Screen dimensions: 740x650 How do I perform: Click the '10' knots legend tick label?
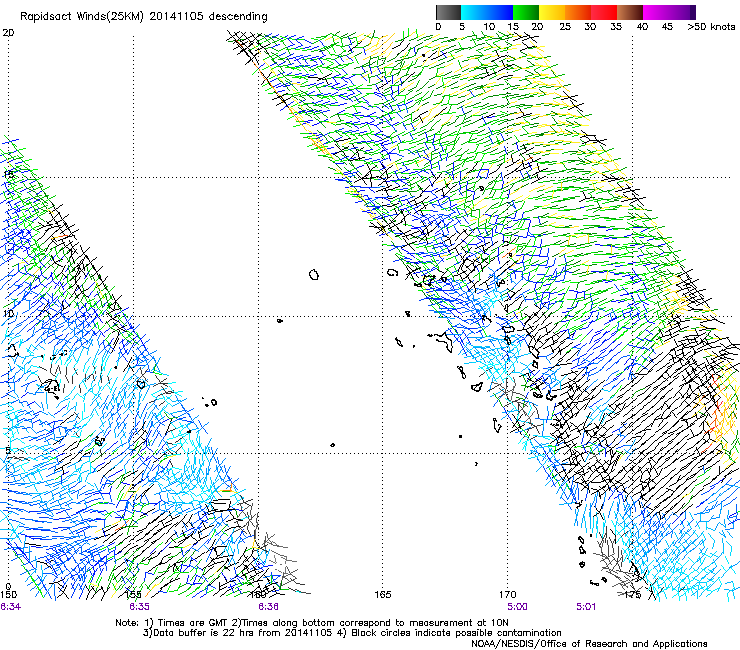pos(489,27)
